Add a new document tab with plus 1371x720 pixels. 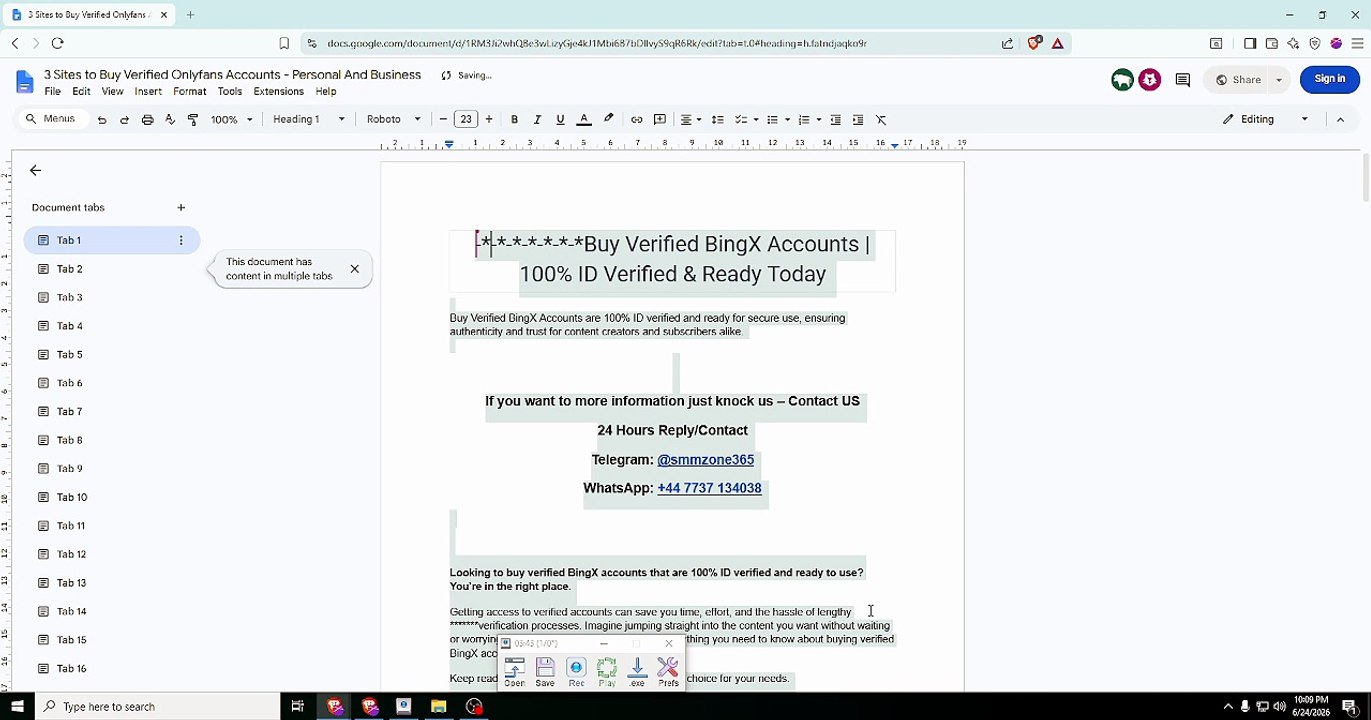click(x=181, y=208)
